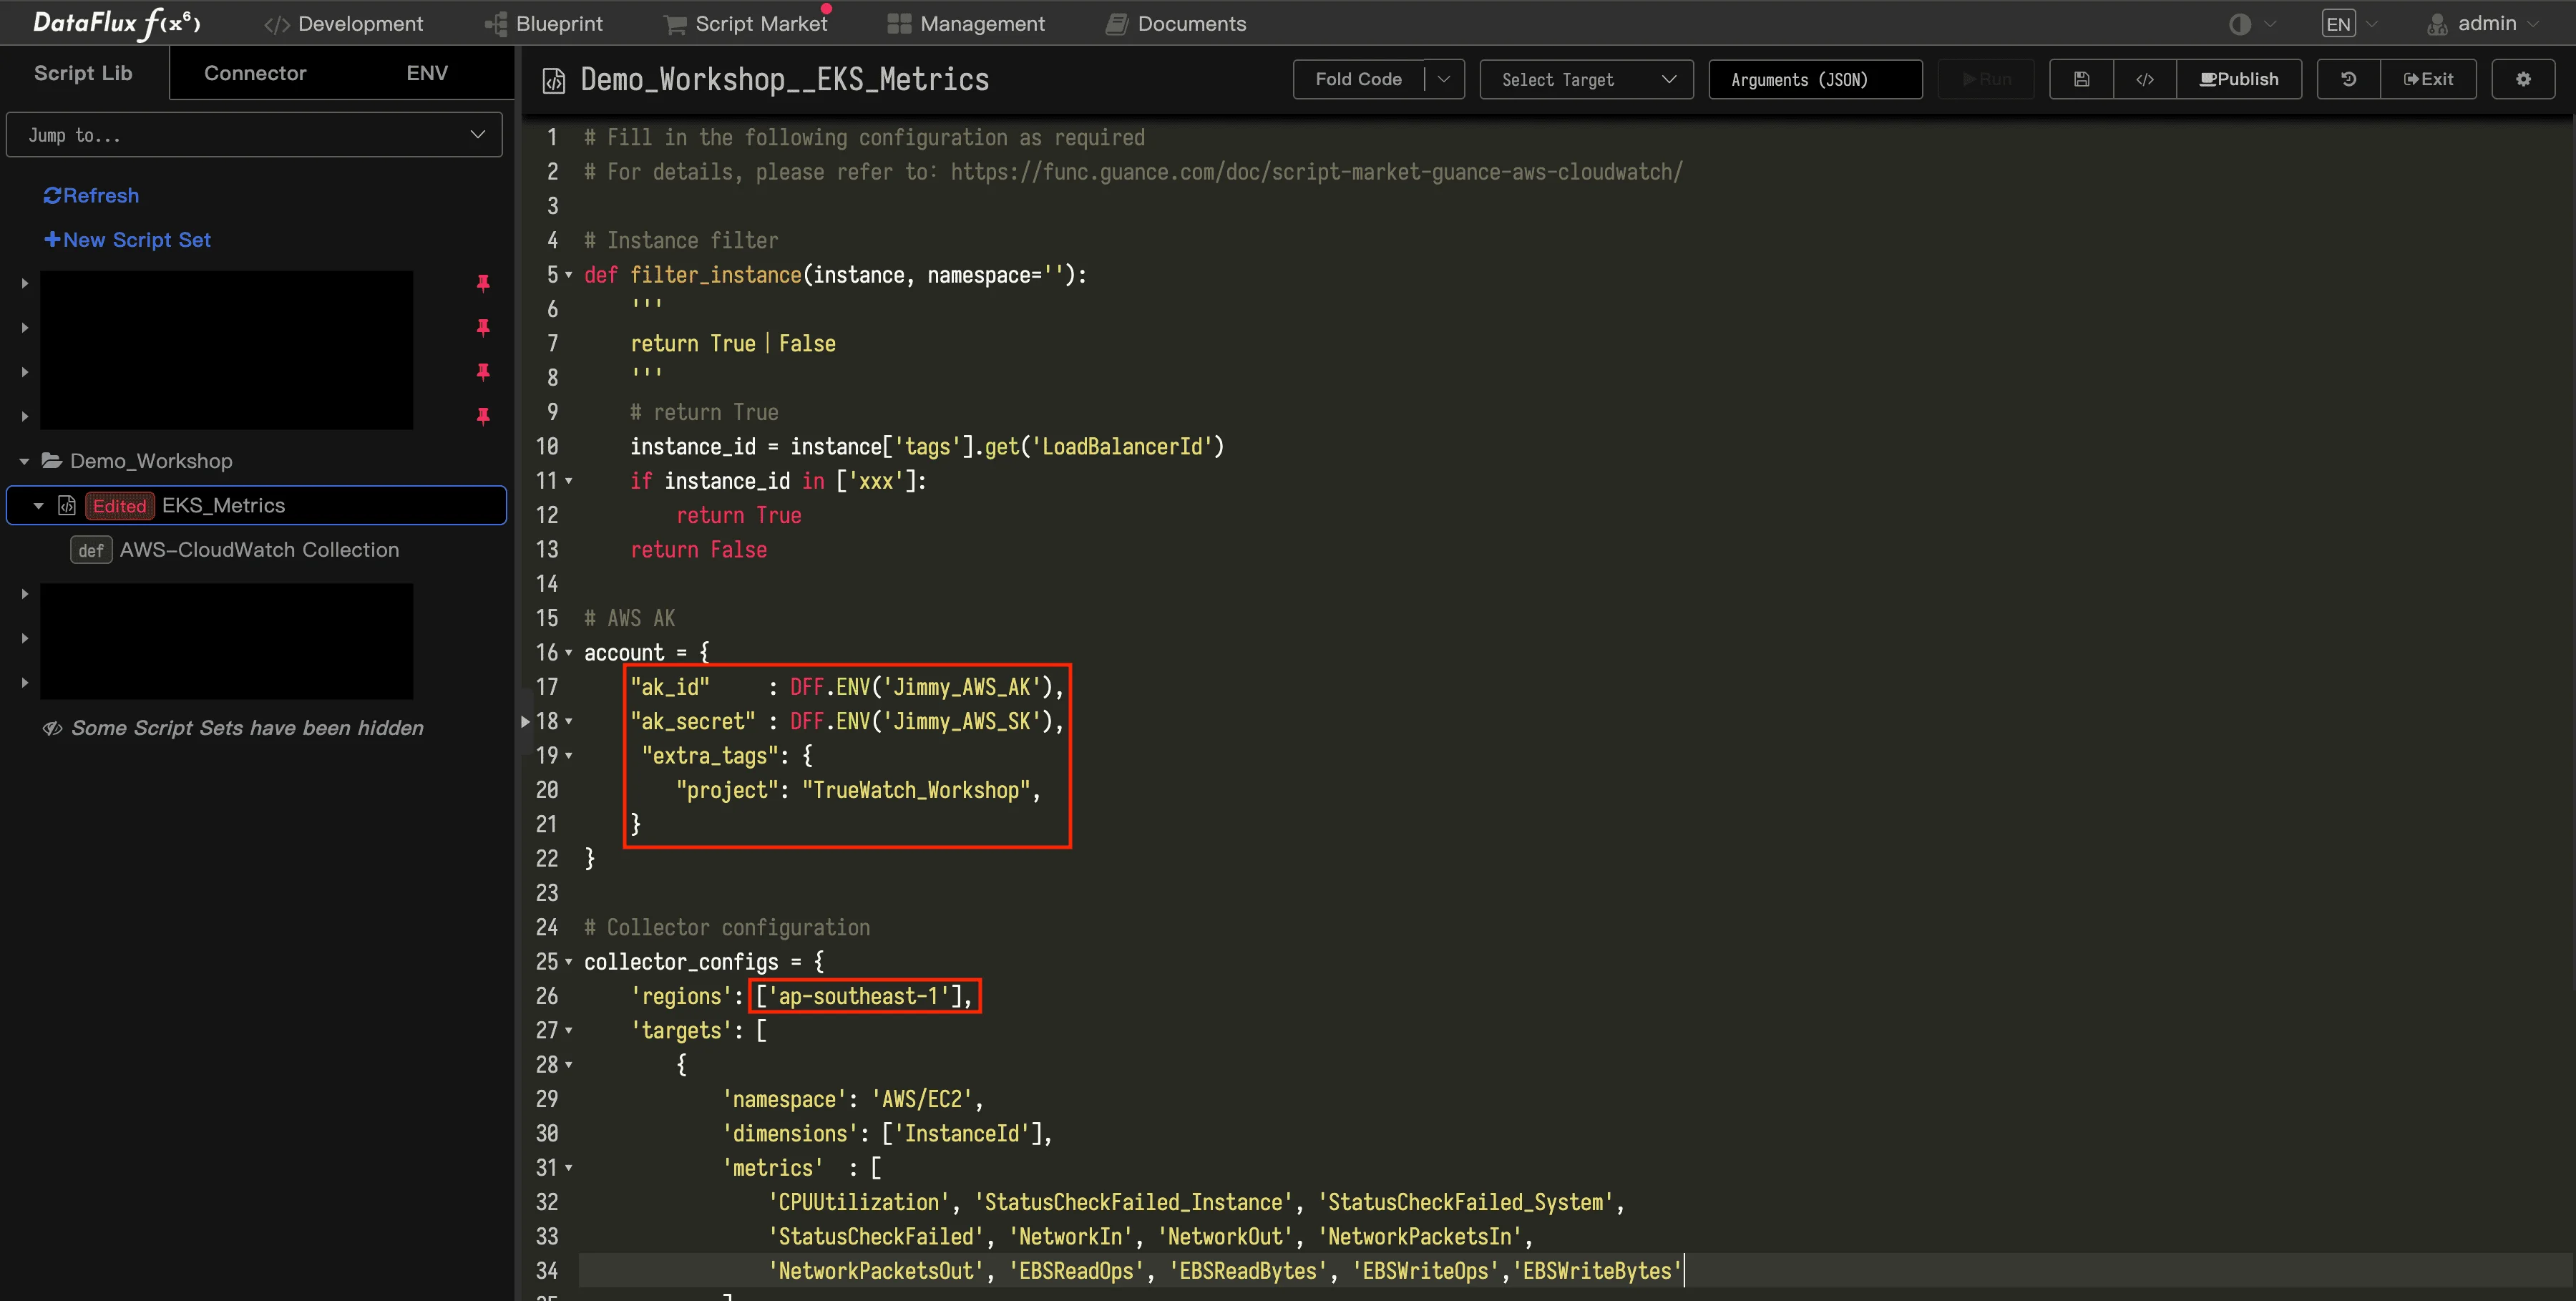Open the Jump to... dropdown
Viewport: 2576px width, 1301px height.
255,135
